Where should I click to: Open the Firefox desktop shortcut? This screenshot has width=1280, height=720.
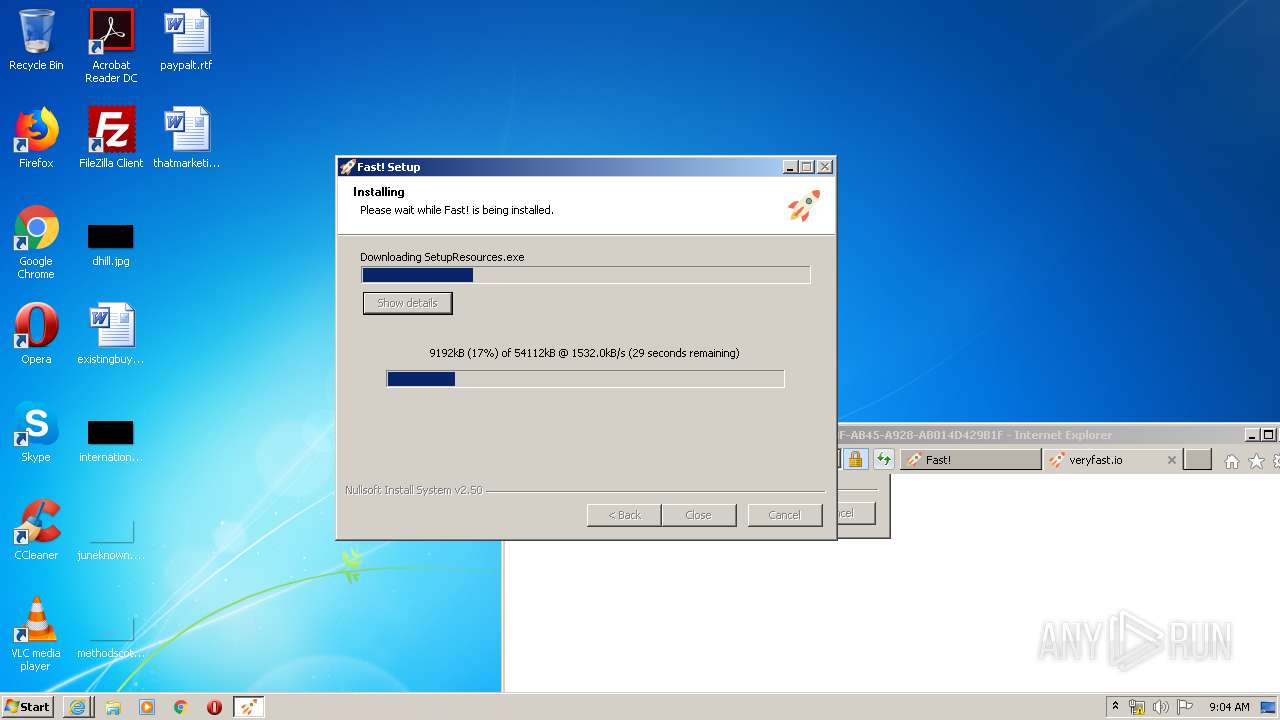point(36,138)
